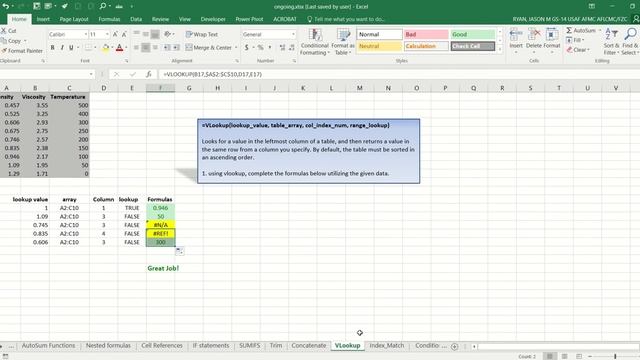
Task: Switch to Page Break Preview in status bar
Action: click(x=579, y=356)
